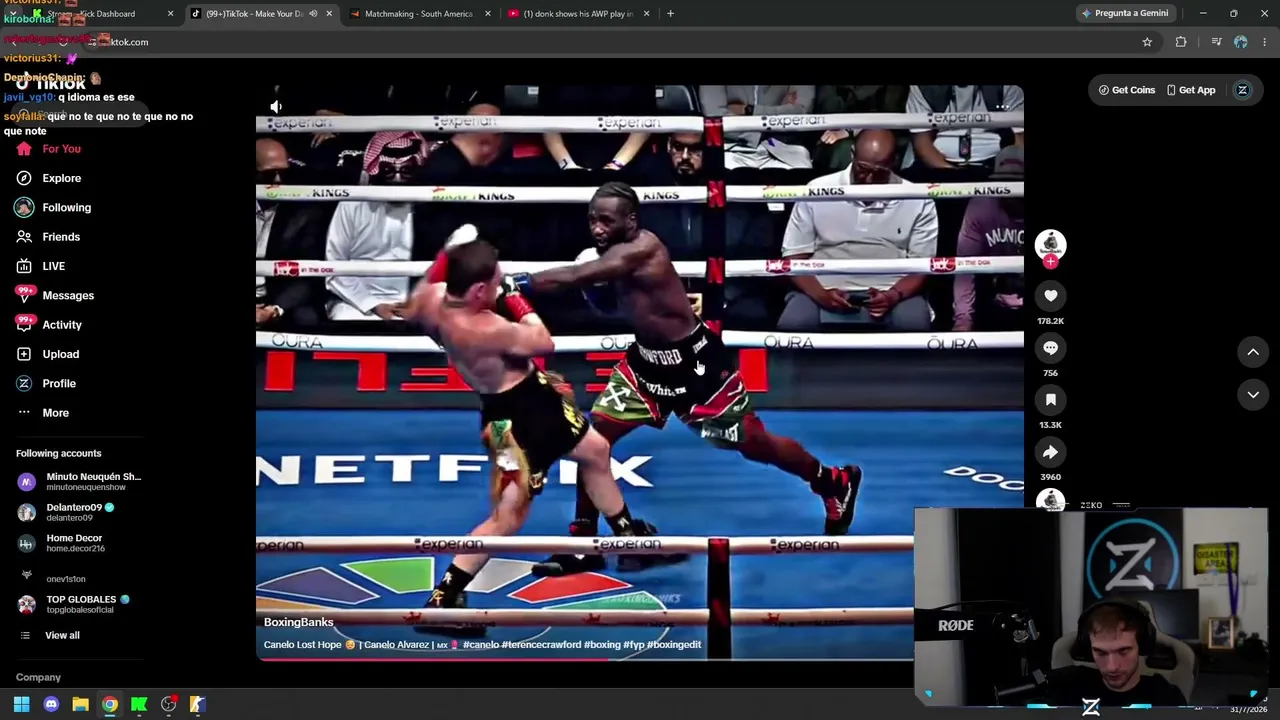Save video with the bookmark icon
1280x720 pixels.
[1050, 399]
